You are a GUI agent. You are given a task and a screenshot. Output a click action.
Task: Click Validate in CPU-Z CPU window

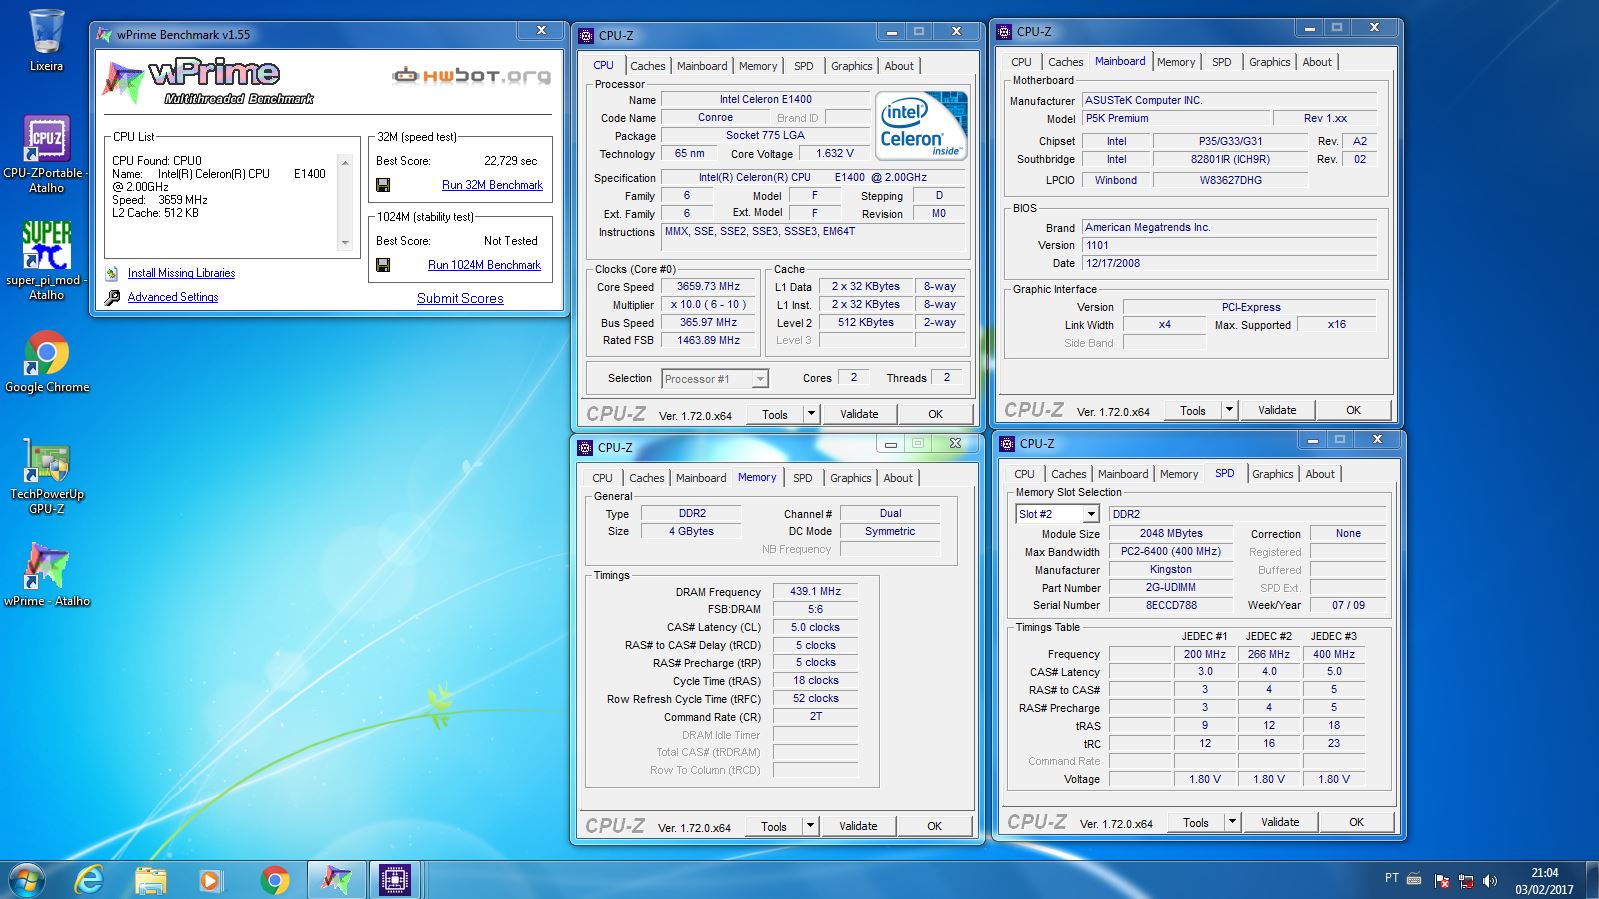859,414
